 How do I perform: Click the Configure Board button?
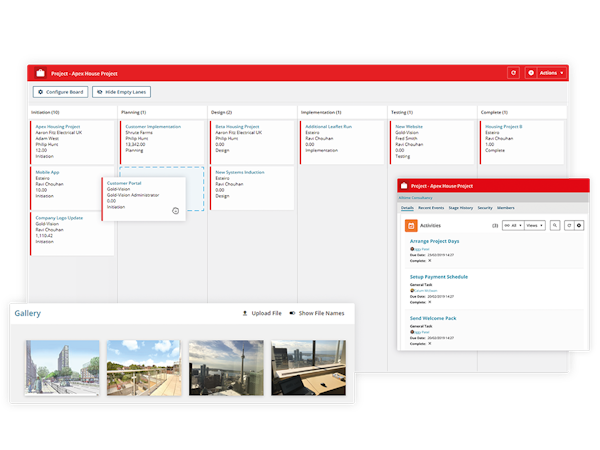[60, 92]
